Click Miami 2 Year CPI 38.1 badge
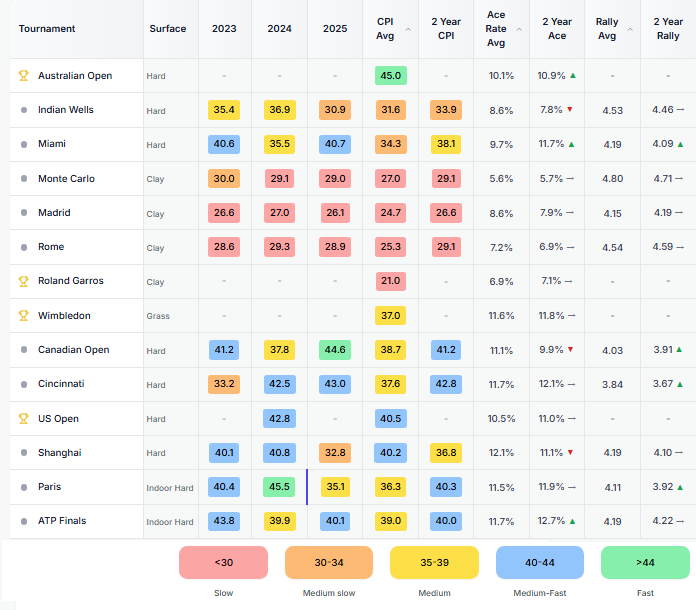696x610 pixels. click(446, 144)
